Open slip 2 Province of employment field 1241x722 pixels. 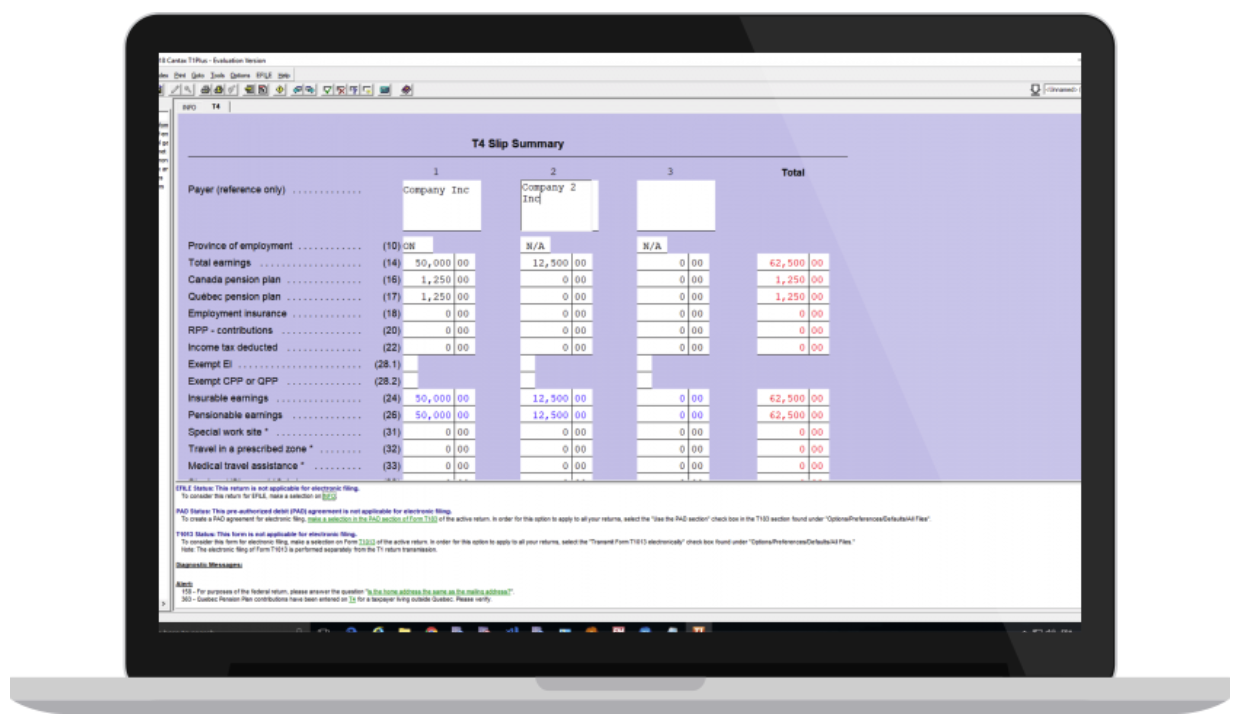click(535, 246)
